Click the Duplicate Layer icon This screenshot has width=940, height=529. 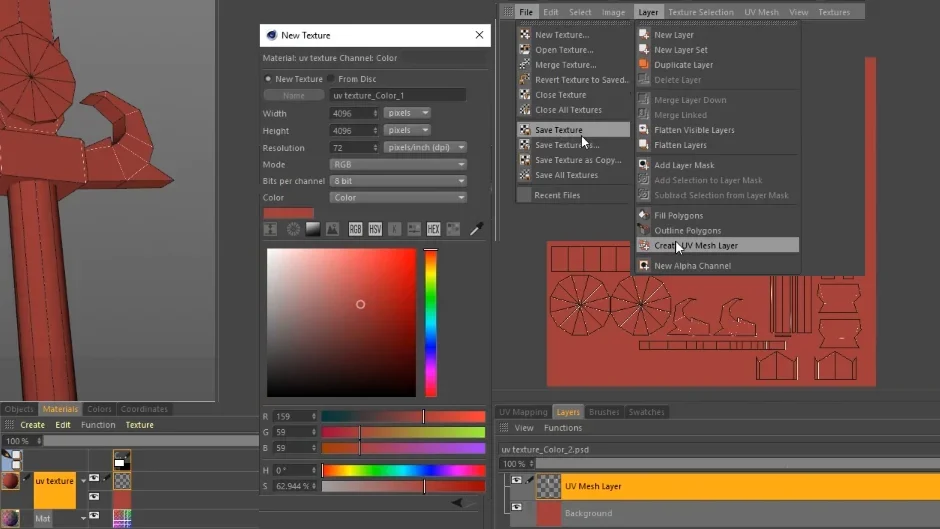(644, 64)
